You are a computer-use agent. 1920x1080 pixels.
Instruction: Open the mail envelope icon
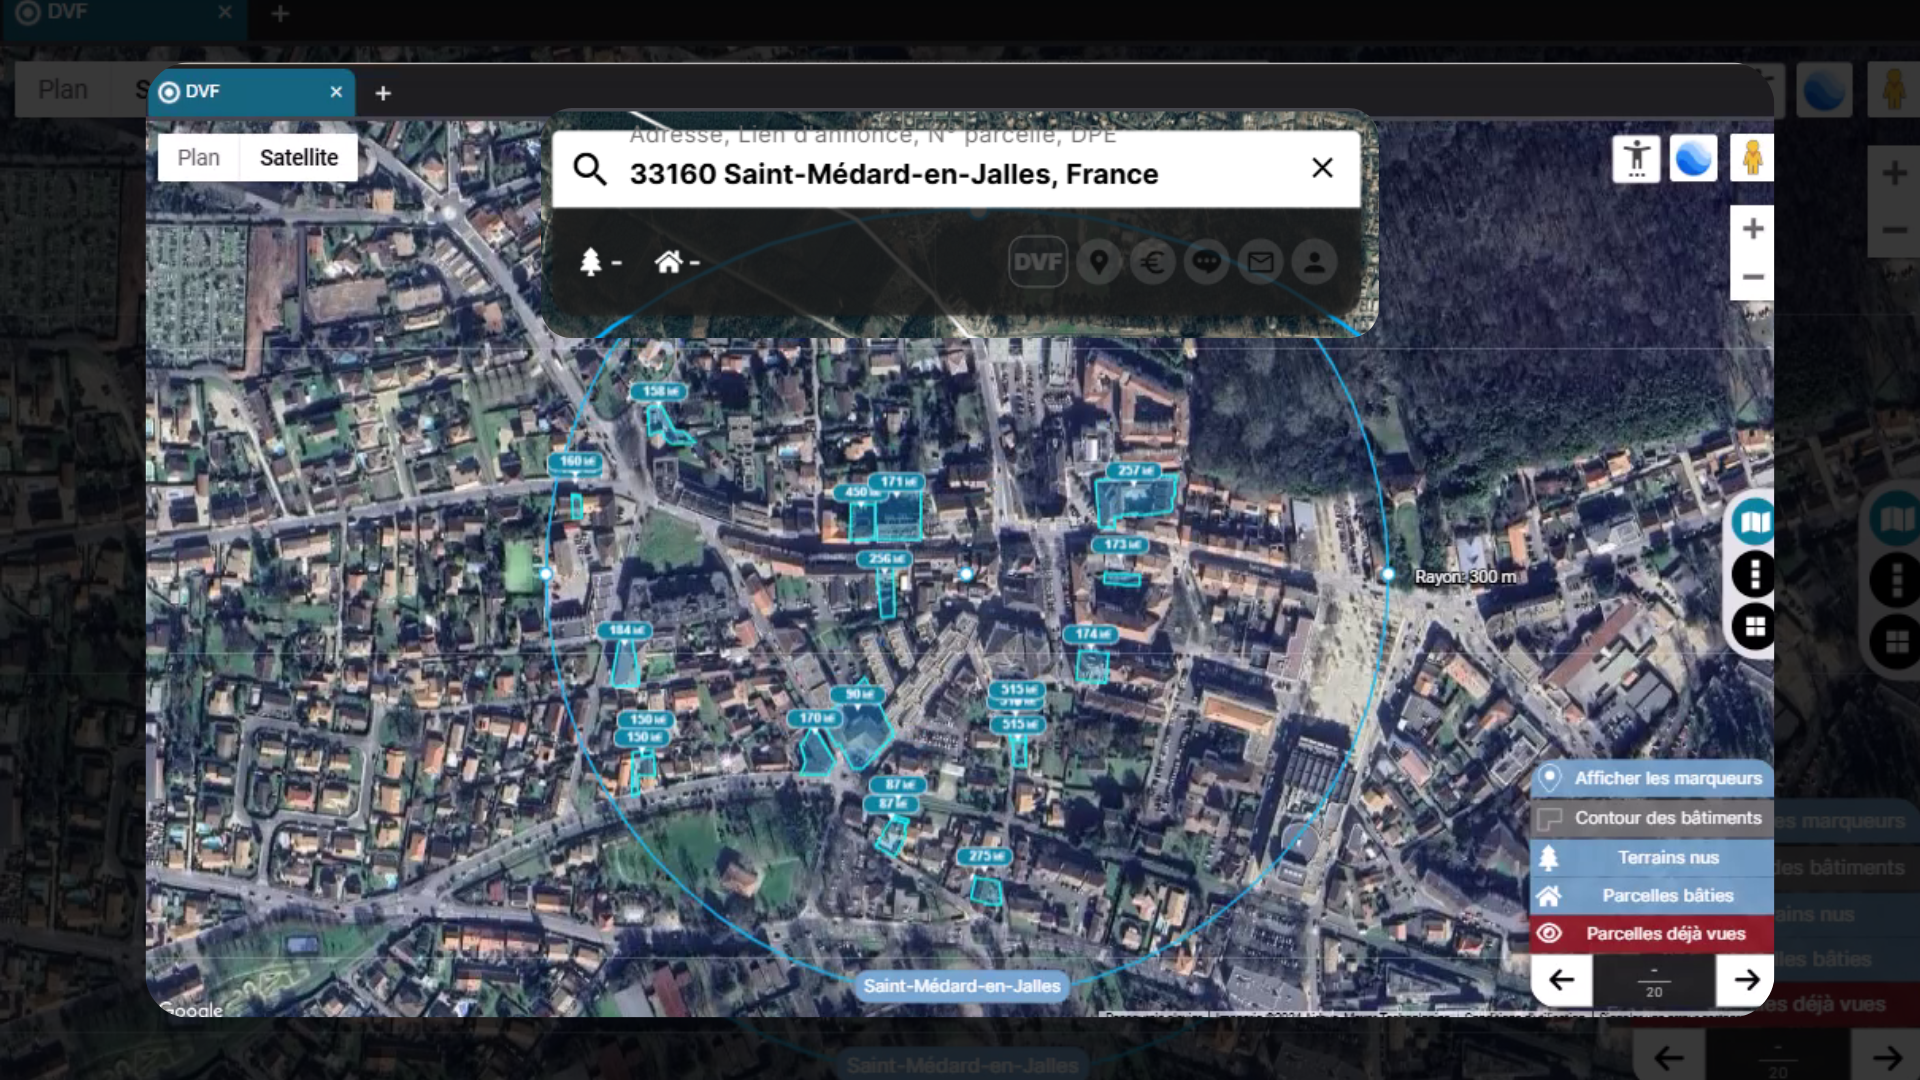point(1261,262)
